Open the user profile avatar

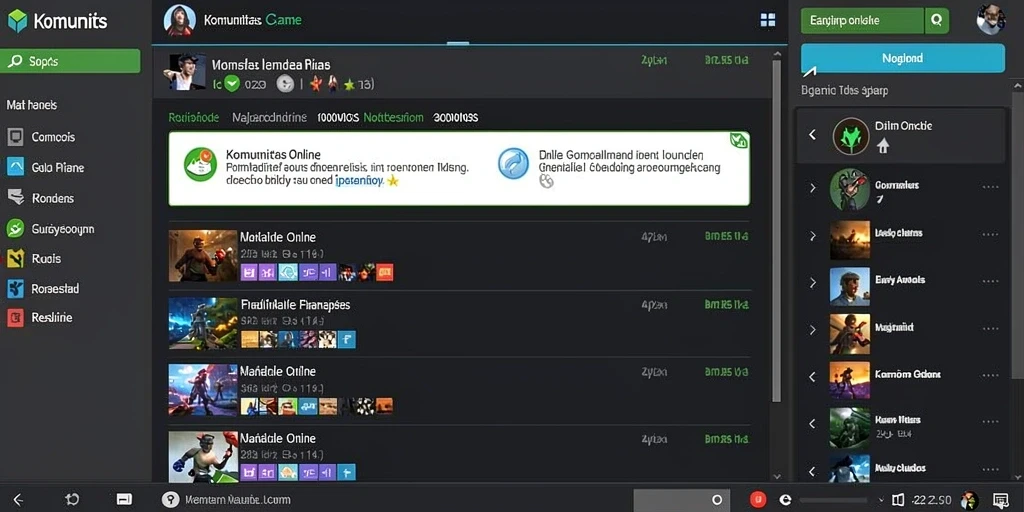pos(991,20)
